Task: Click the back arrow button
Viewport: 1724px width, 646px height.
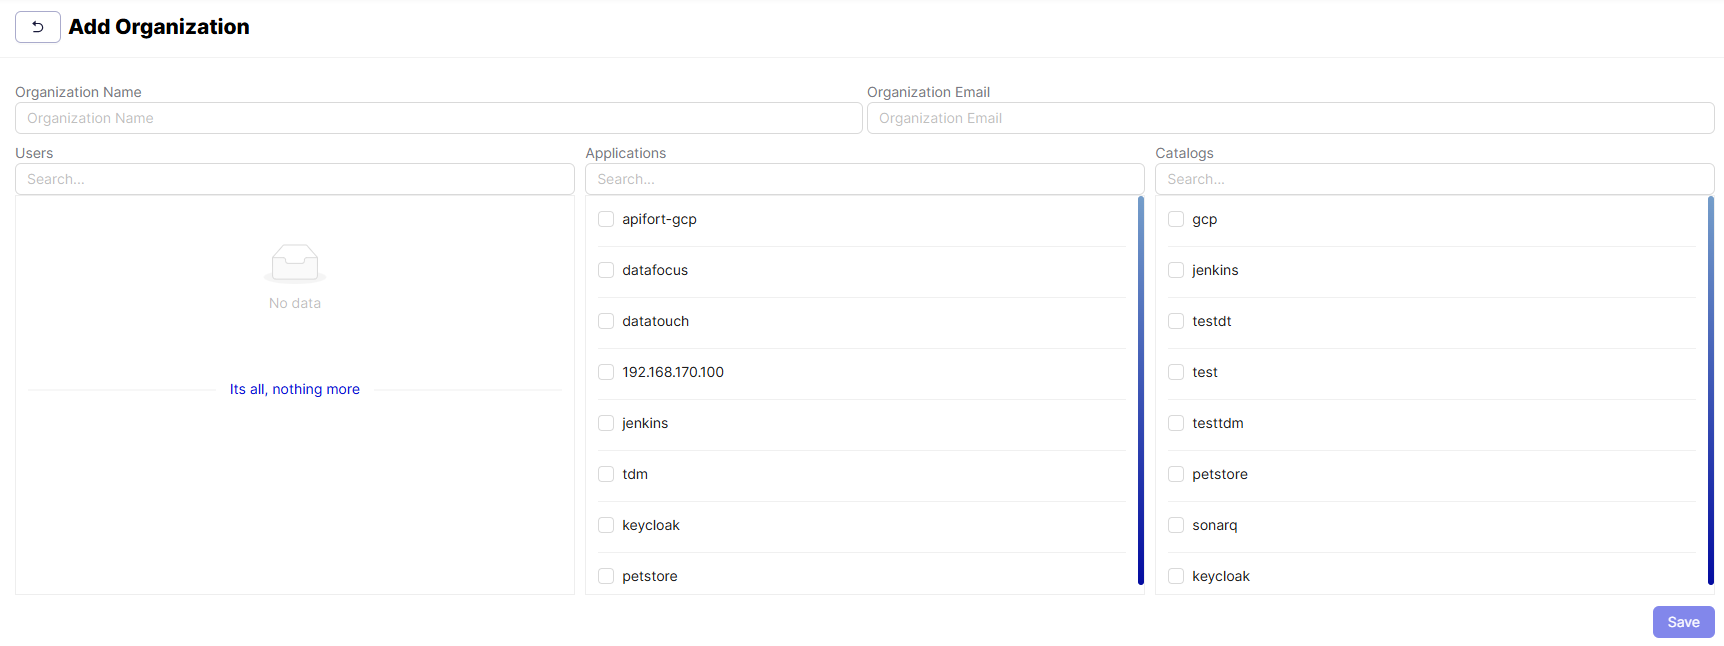Action: [38, 27]
